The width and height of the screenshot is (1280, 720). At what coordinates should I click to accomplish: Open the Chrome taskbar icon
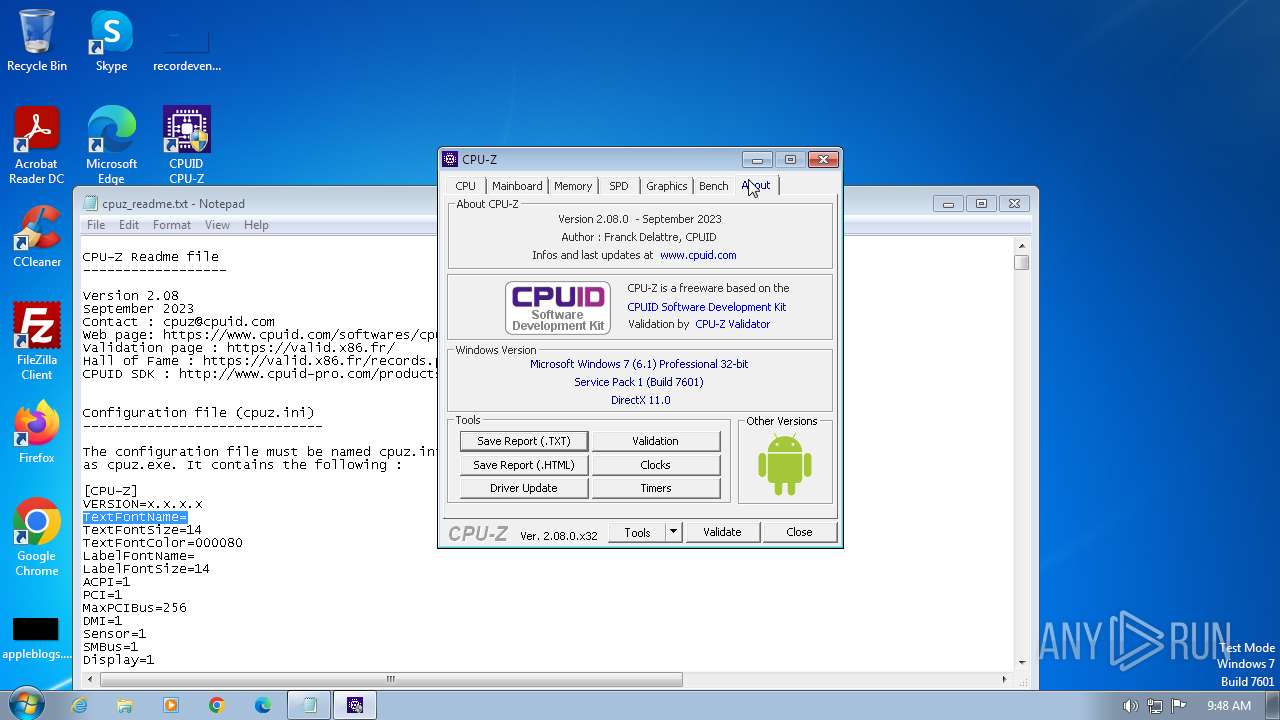pyautogui.click(x=217, y=705)
